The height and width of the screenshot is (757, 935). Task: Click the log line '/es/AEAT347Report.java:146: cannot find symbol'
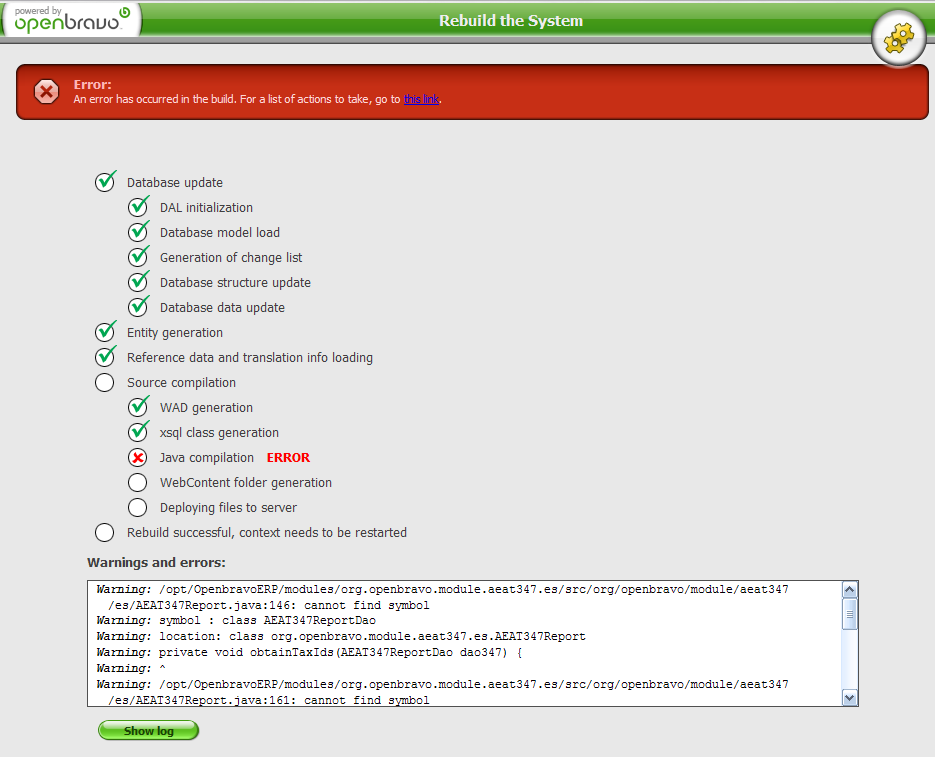268,605
